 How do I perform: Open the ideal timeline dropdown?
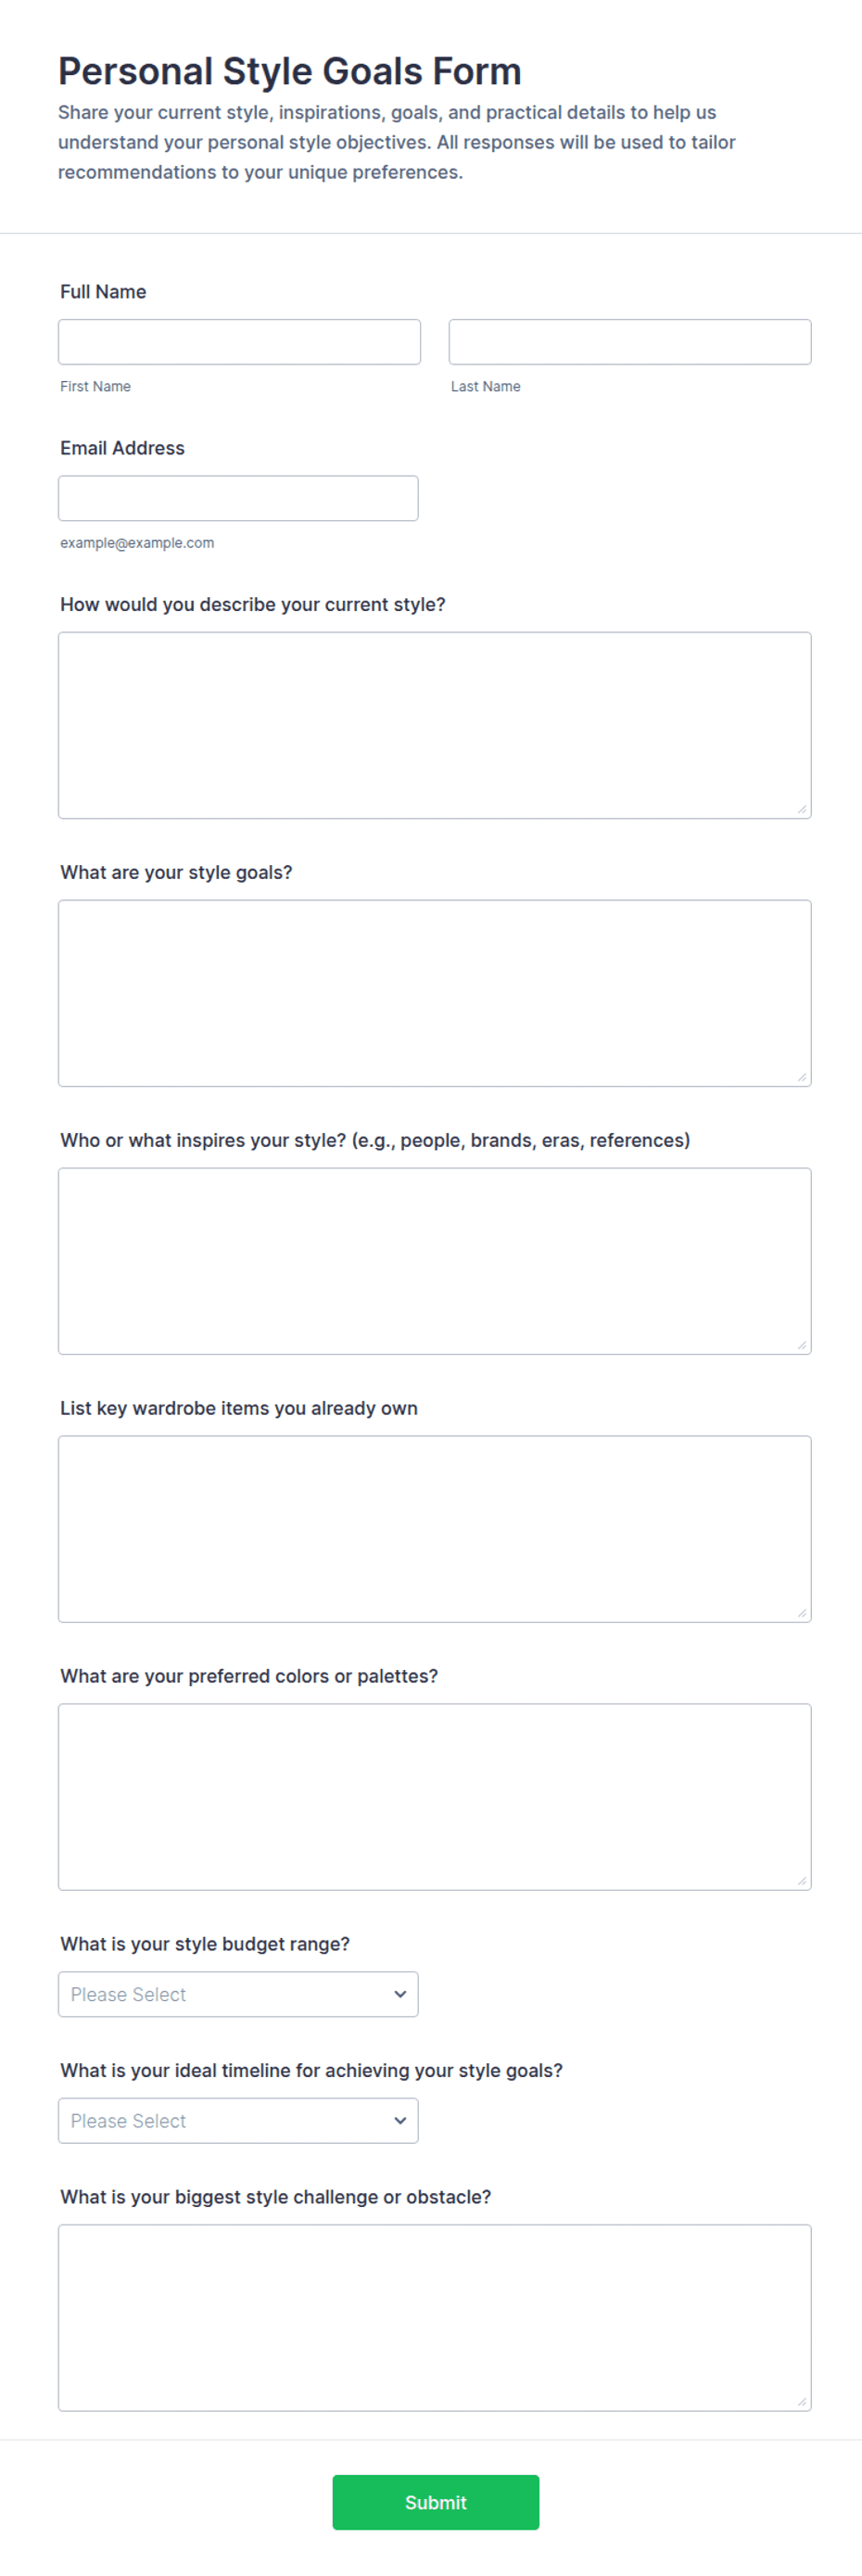coord(238,2121)
